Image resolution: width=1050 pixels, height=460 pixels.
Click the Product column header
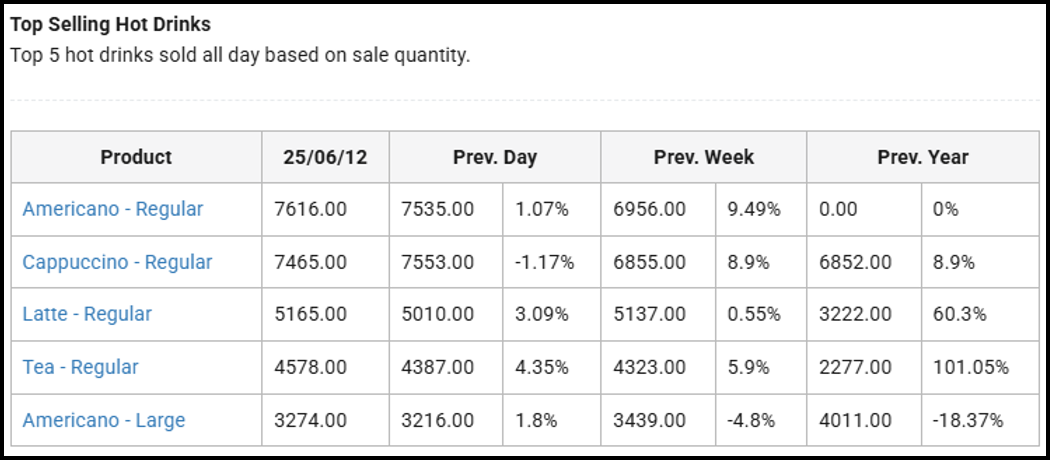click(x=136, y=157)
